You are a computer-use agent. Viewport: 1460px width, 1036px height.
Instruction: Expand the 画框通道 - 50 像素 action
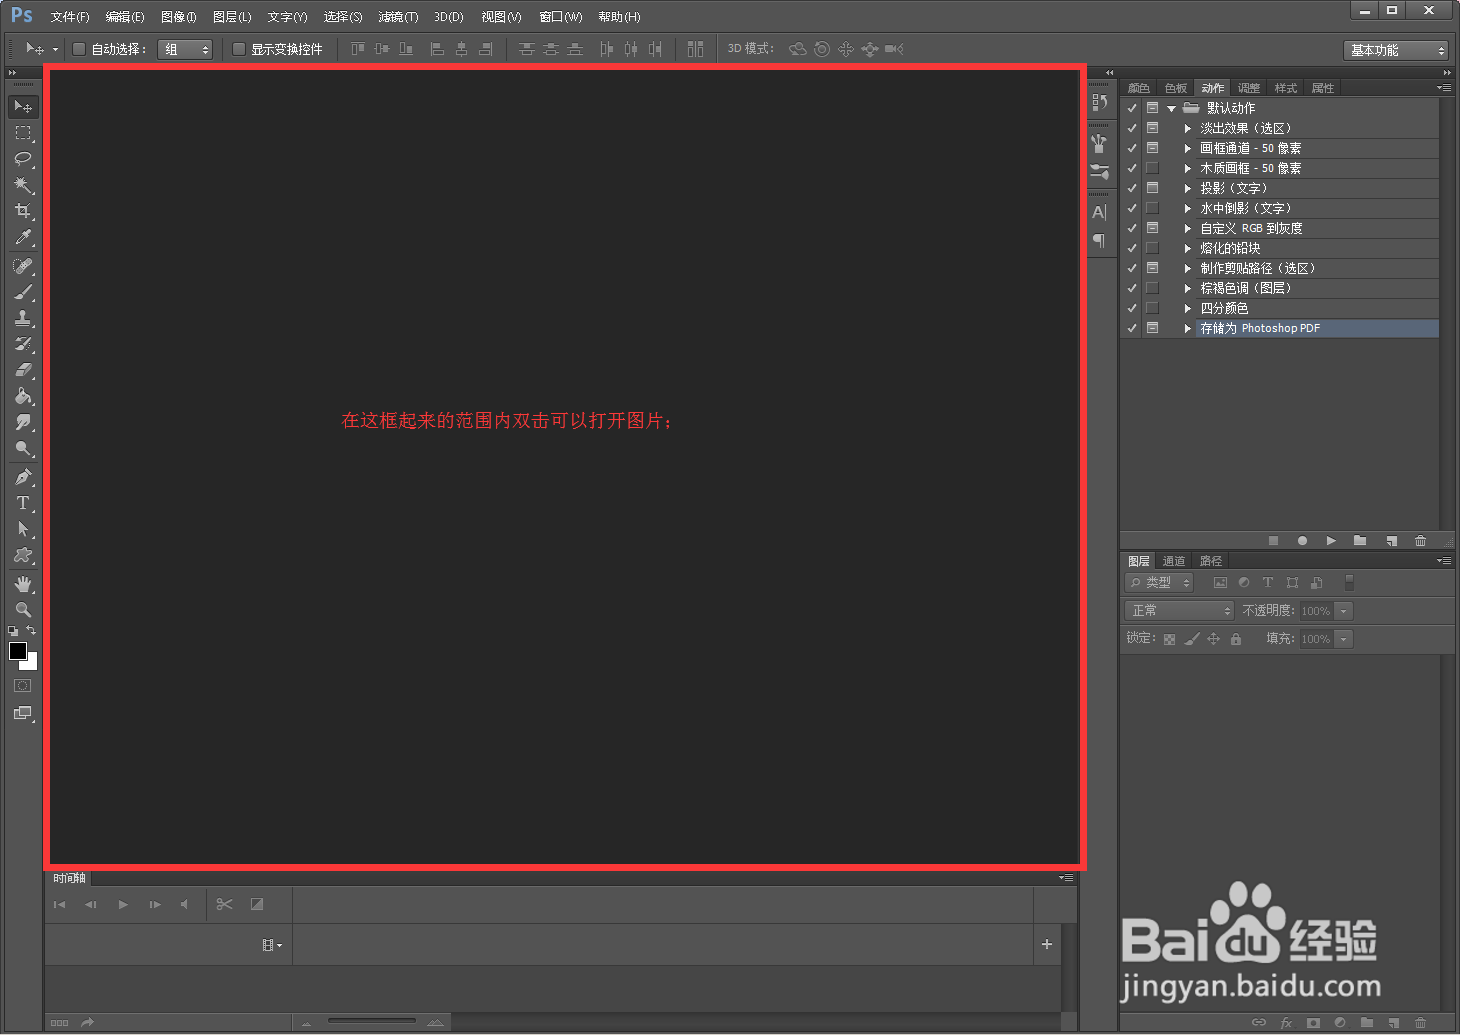tap(1187, 148)
